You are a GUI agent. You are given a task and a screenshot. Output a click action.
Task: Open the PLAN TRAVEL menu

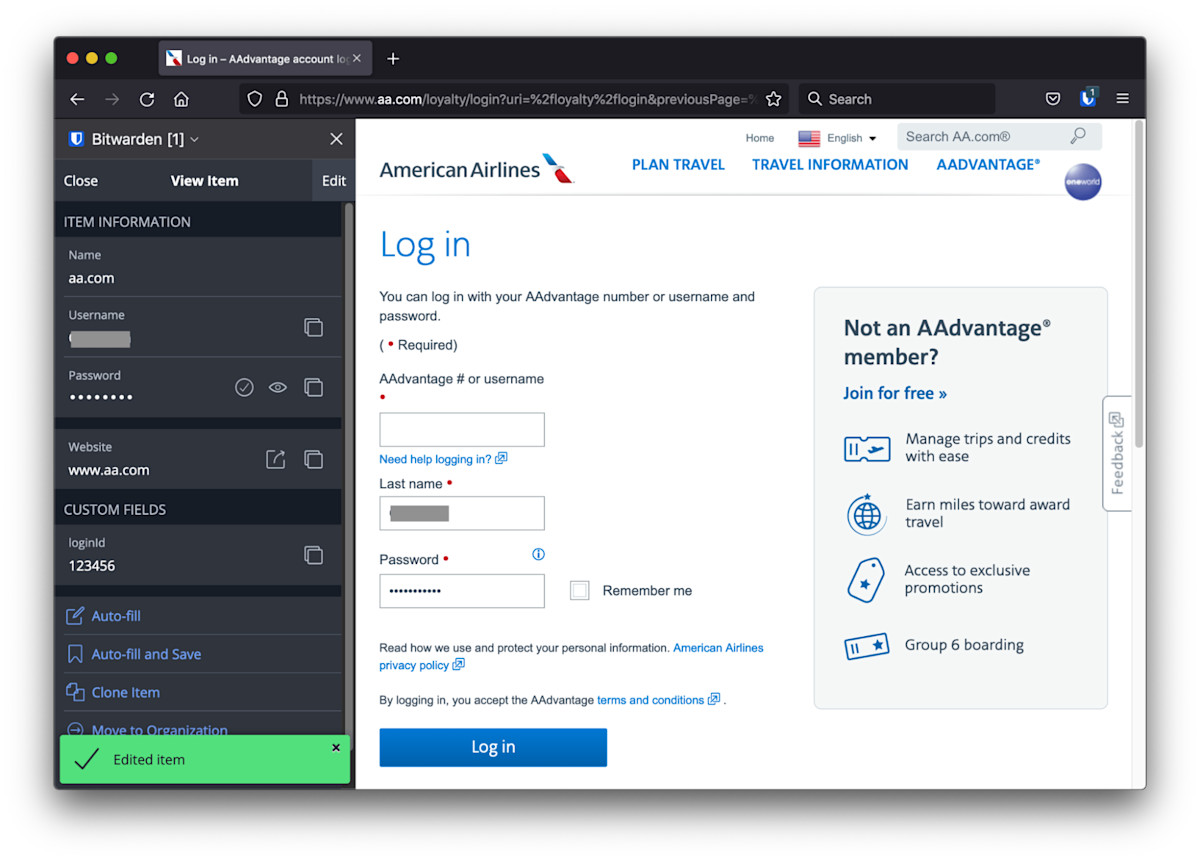click(x=678, y=165)
